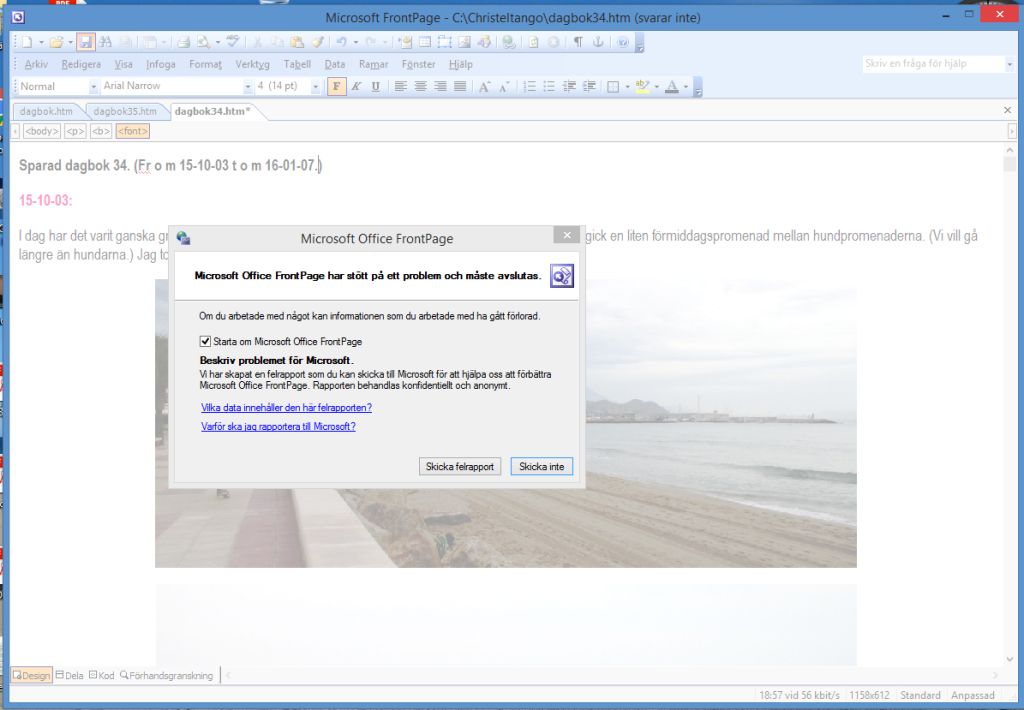Click the Insert Hyperlink globe icon
This screenshot has width=1024, height=710.
pyautogui.click(x=509, y=42)
